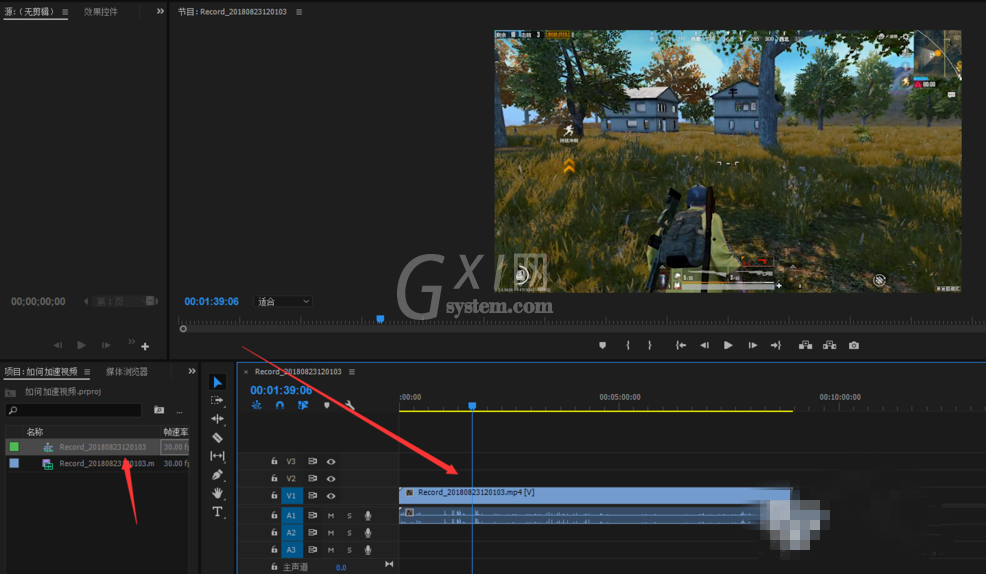Step back one frame in Program monitor
Image resolution: width=986 pixels, height=574 pixels.
(704, 345)
